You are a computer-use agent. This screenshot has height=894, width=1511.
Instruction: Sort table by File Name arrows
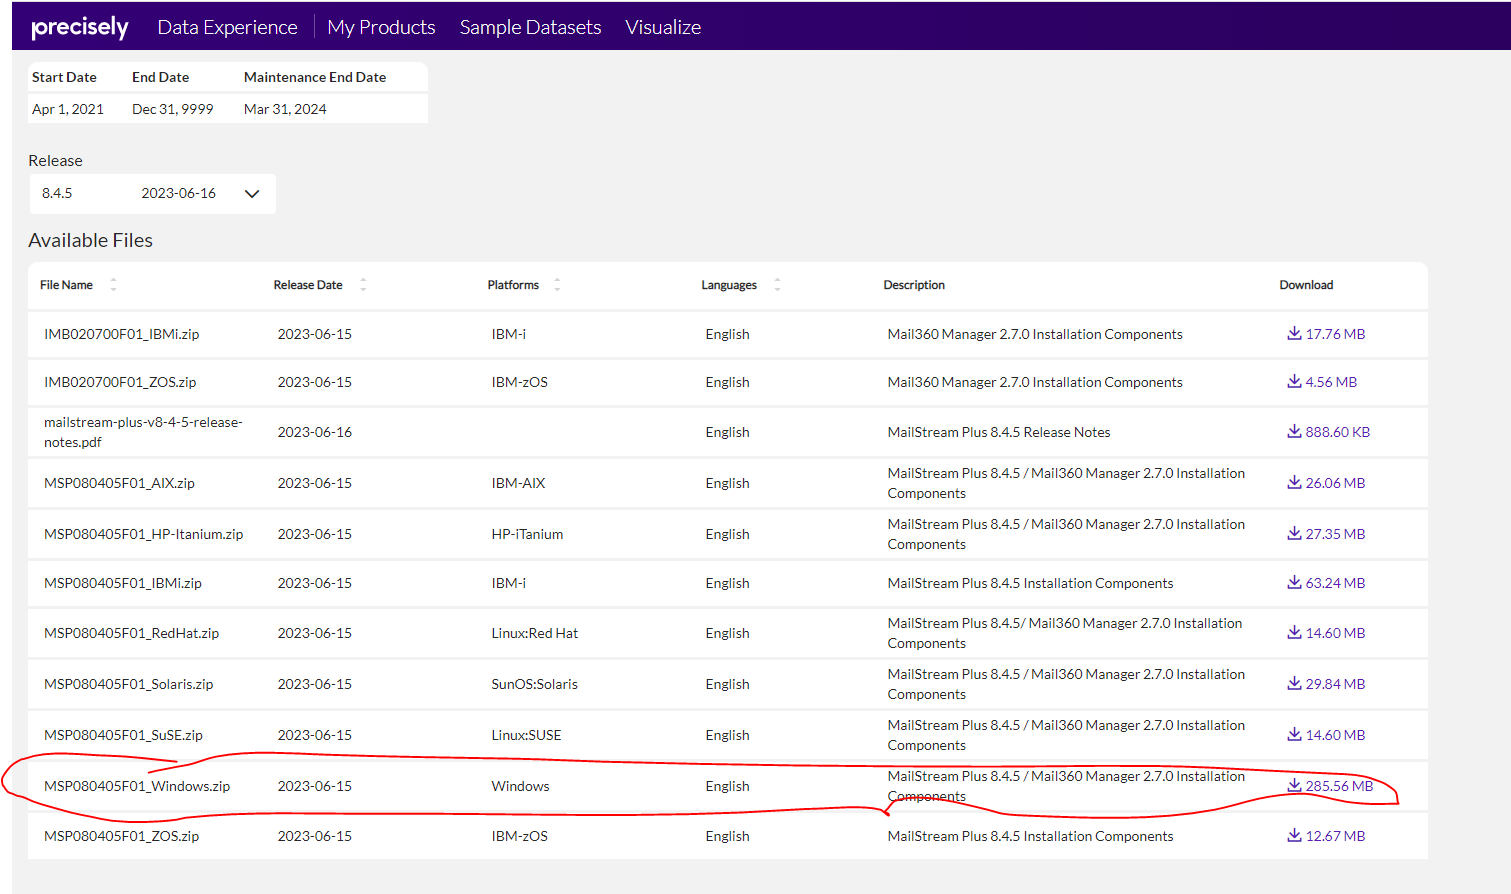pos(113,285)
